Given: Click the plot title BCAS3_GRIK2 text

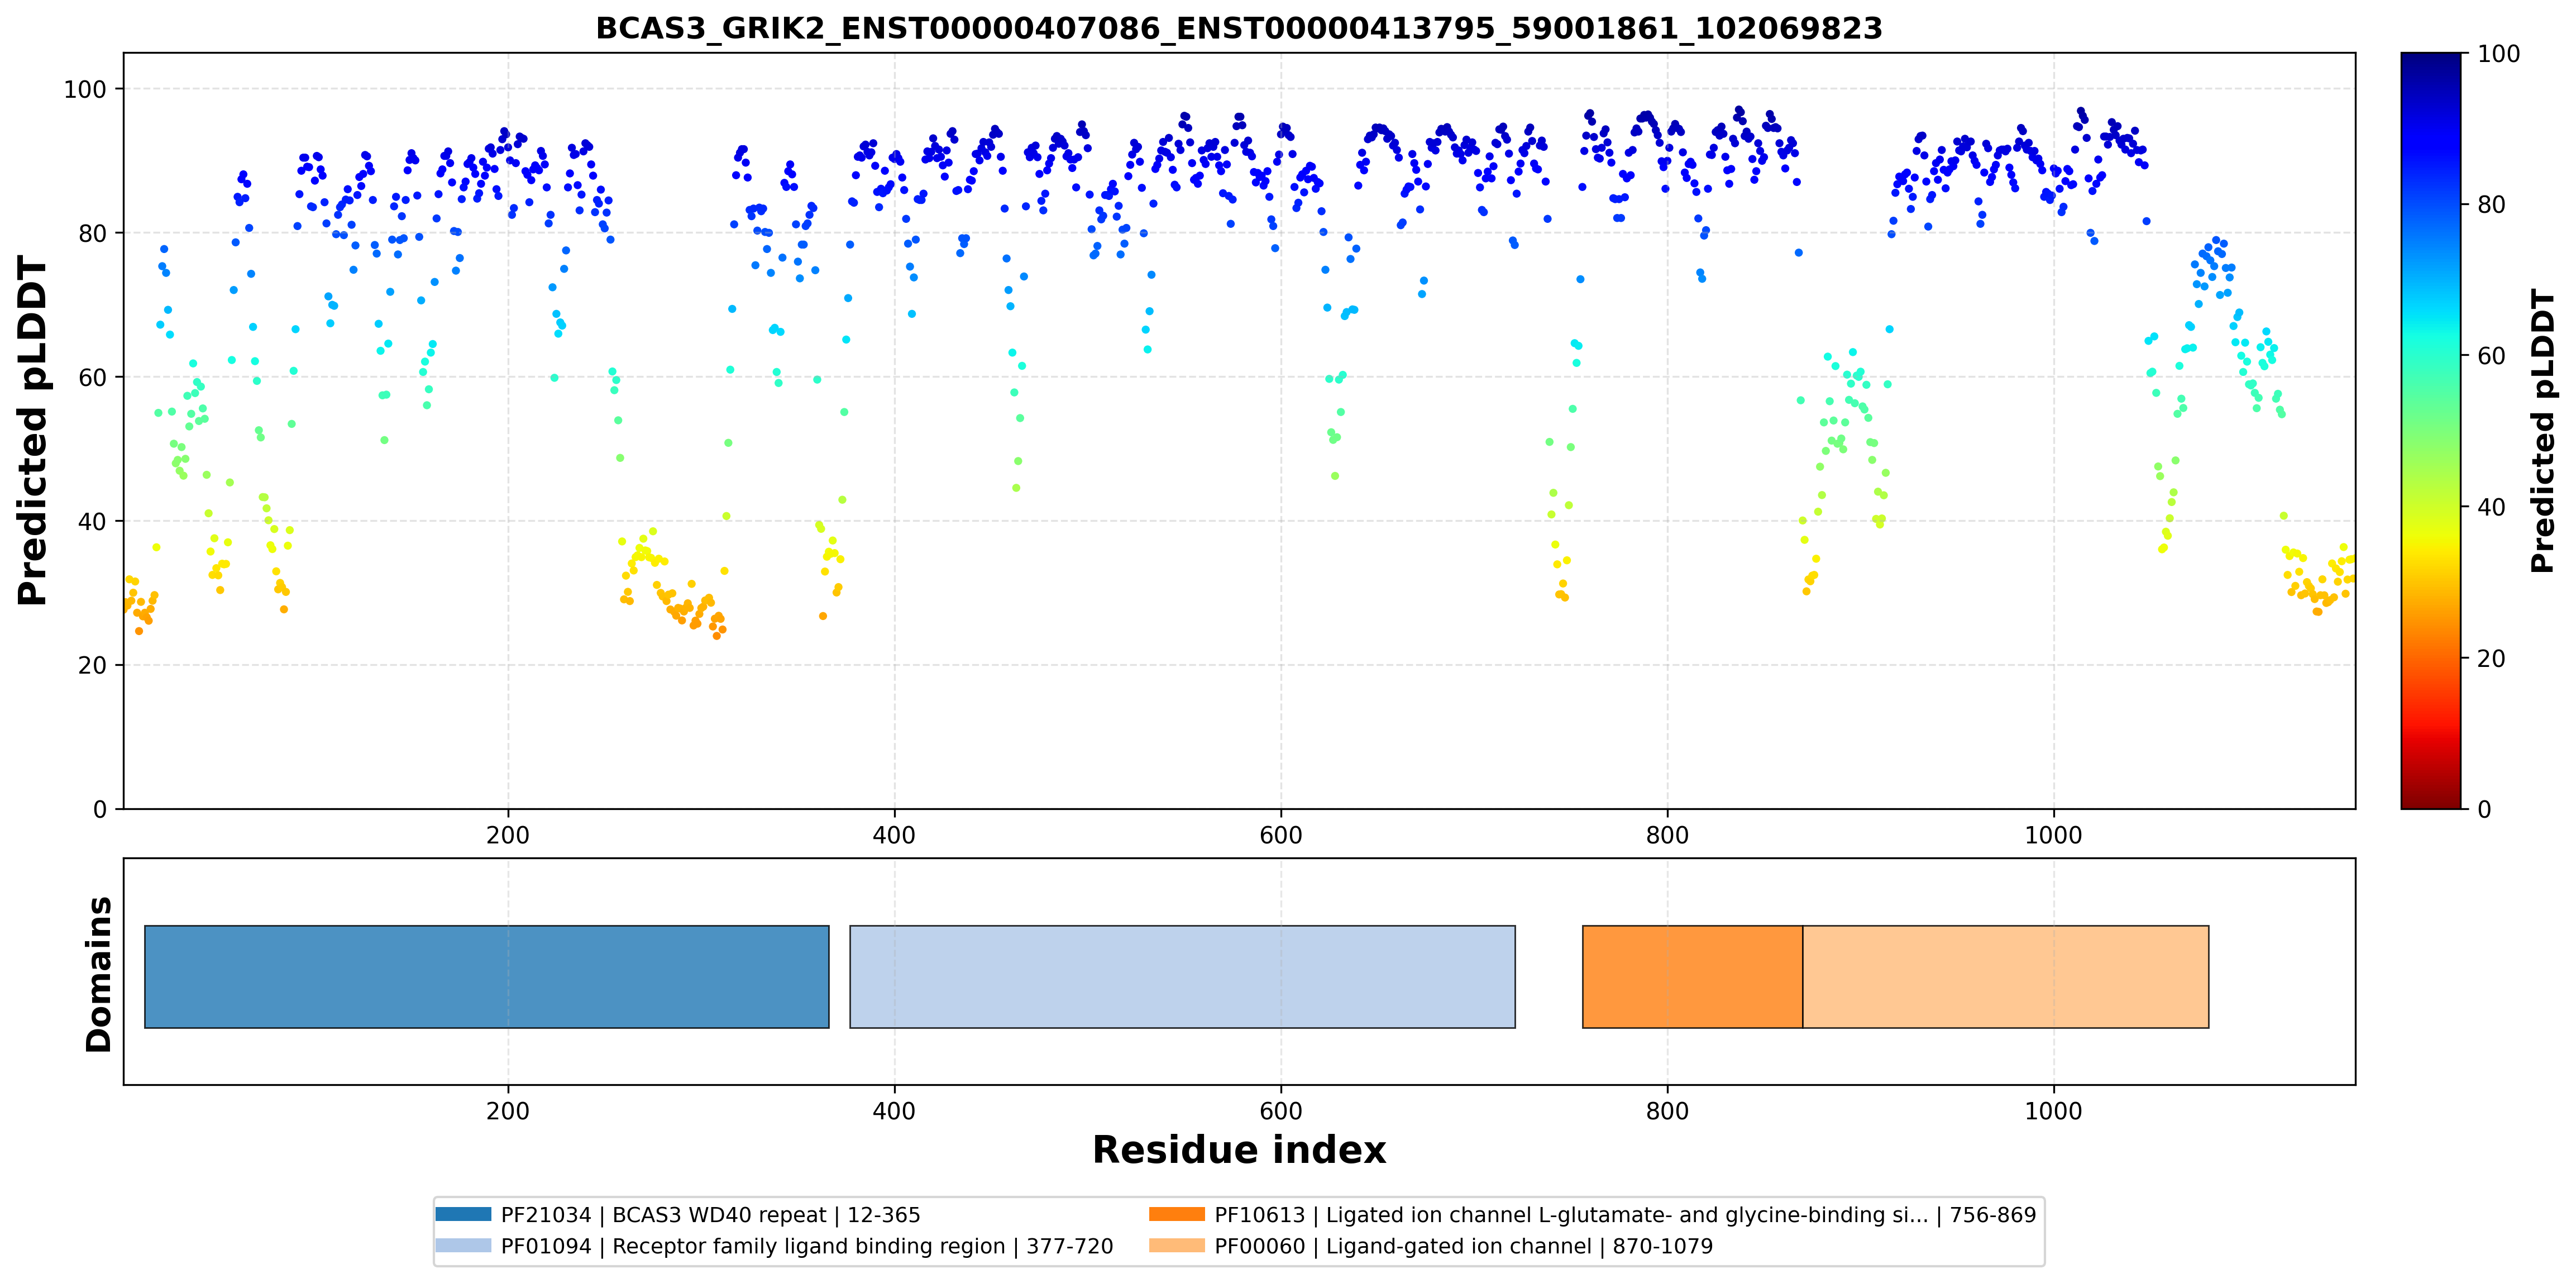Looking at the screenshot, I should click(x=1239, y=28).
